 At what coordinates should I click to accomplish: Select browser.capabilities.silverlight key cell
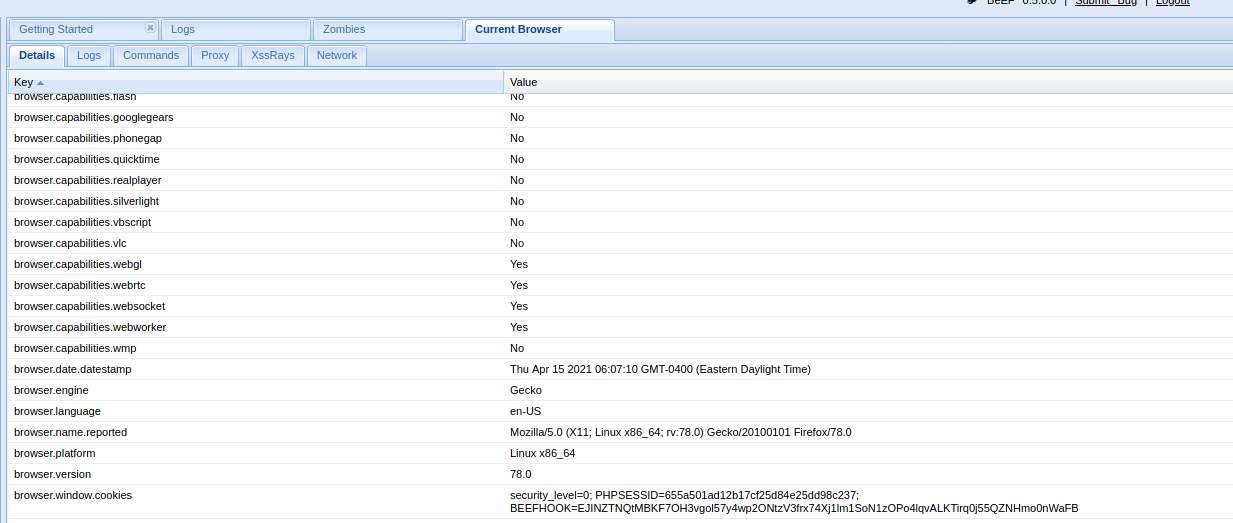(x=86, y=201)
